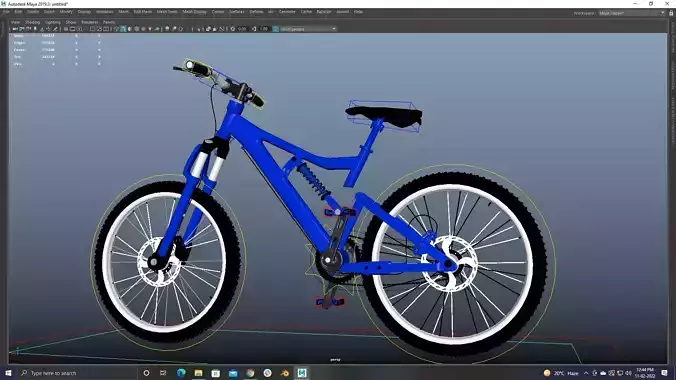The width and height of the screenshot is (676, 380).
Task: Open Blender from the taskbar
Action: pyautogui.click(x=285, y=373)
